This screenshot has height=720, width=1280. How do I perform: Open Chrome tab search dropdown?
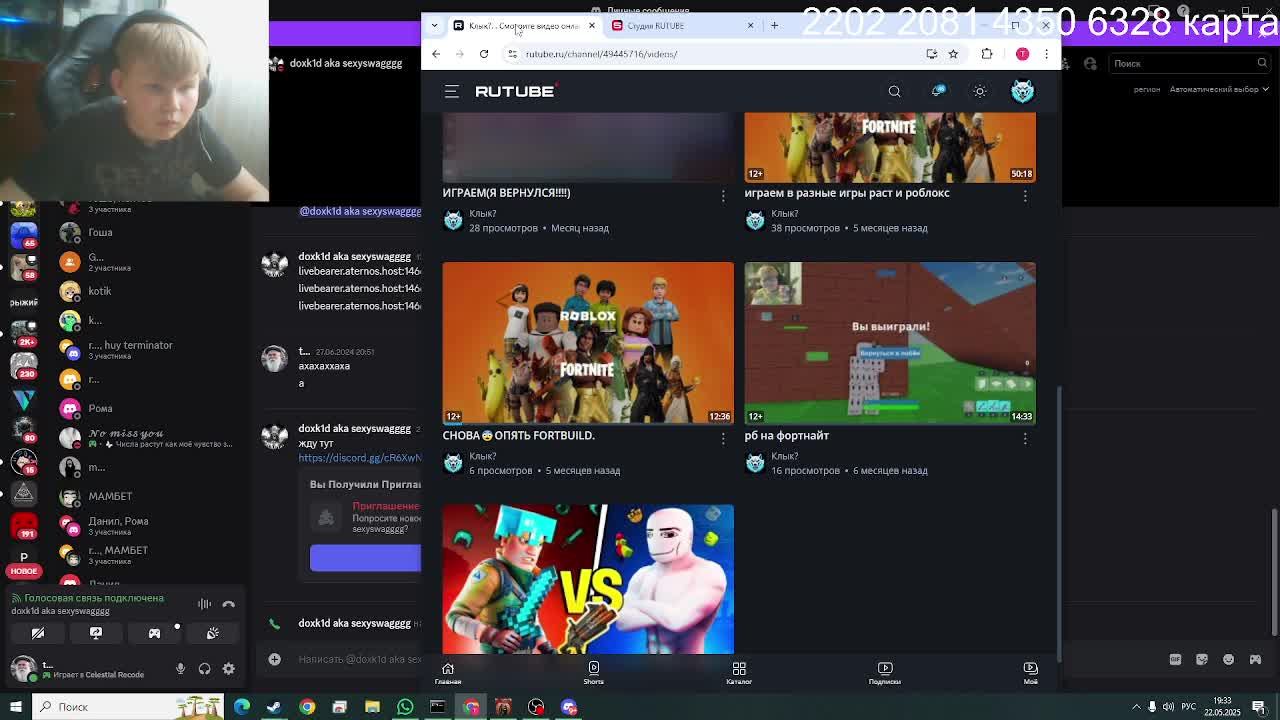(x=434, y=25)
